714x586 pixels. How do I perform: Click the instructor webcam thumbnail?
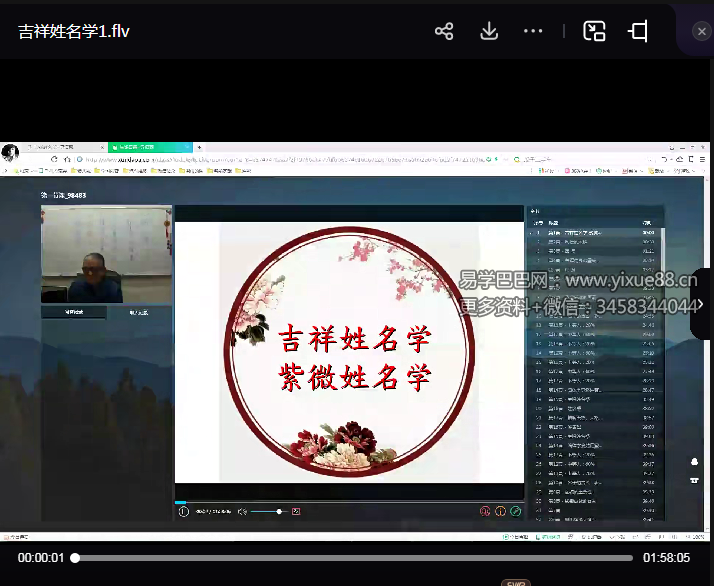coord(107,254)
